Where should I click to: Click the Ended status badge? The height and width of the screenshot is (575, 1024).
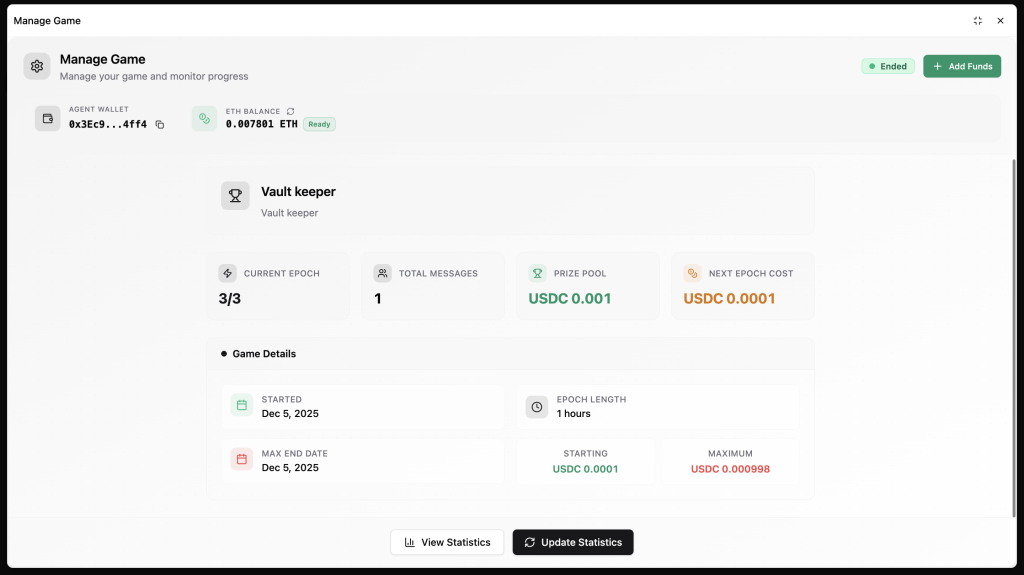pos(888,67)
